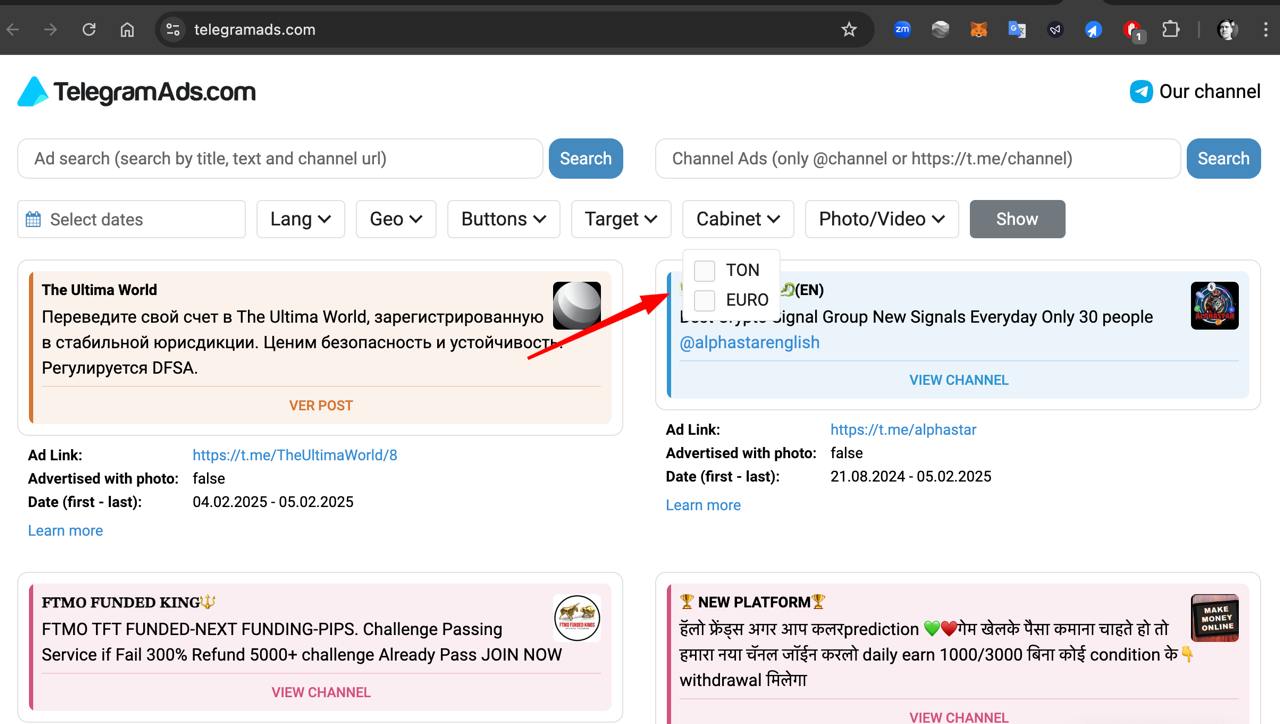Open the https://t.me/alphastar ad link
The width and height of the screenshot is (1280, 724).
coord(903,430)
